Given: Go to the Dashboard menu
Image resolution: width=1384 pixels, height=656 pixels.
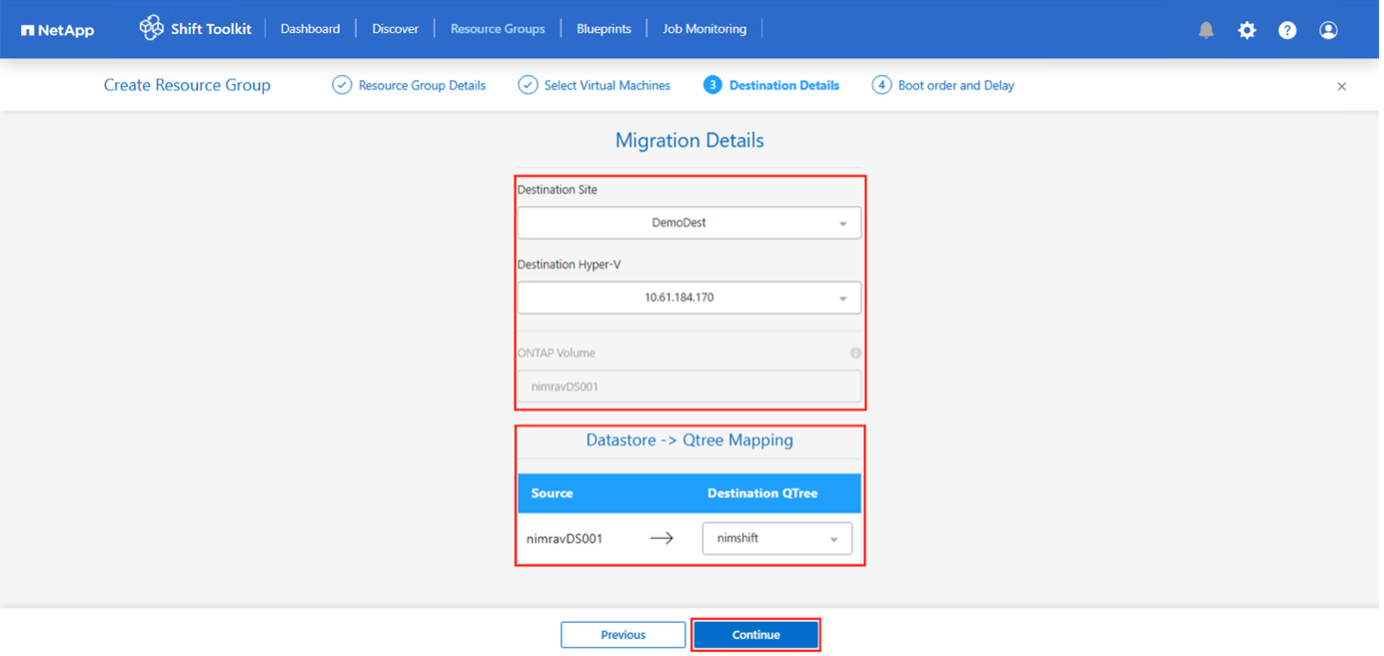Looking at the screenshot, I should (310, 29).
